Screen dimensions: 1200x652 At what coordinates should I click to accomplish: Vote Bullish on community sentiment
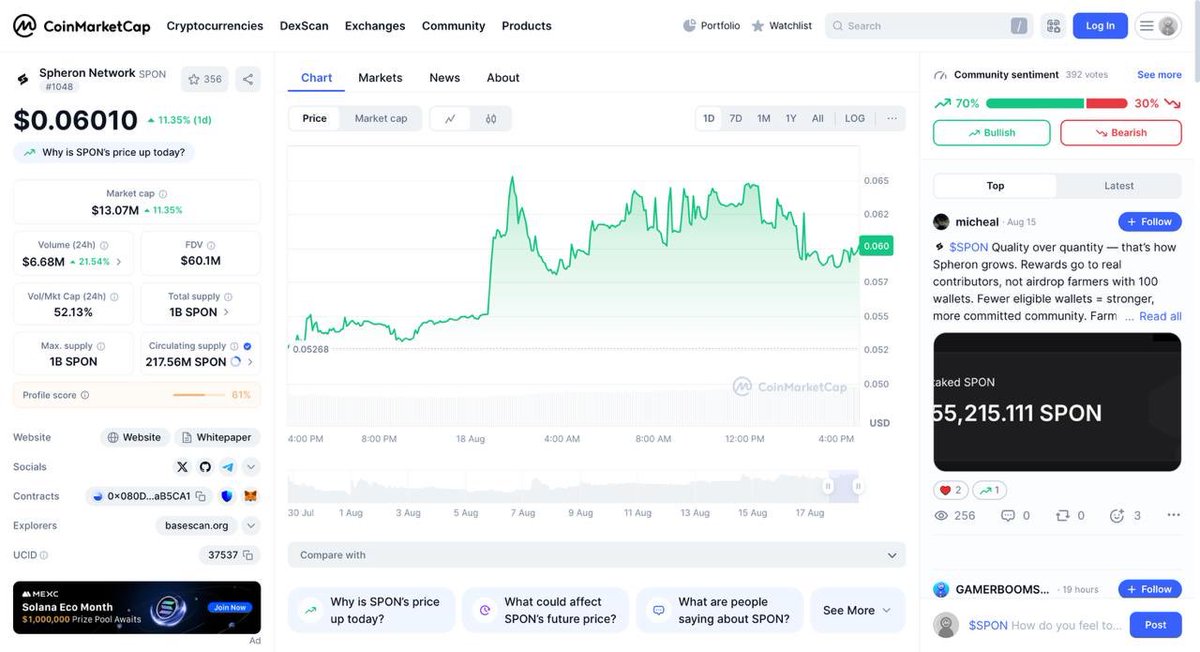point(992,133)
